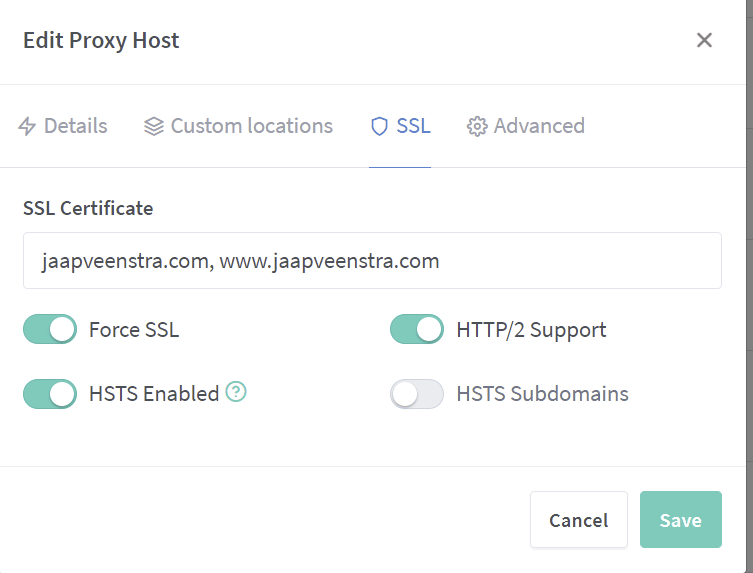Click the lightning bolt icon beside Details
This screenshot has width=753, height=573.
(27, 127)
